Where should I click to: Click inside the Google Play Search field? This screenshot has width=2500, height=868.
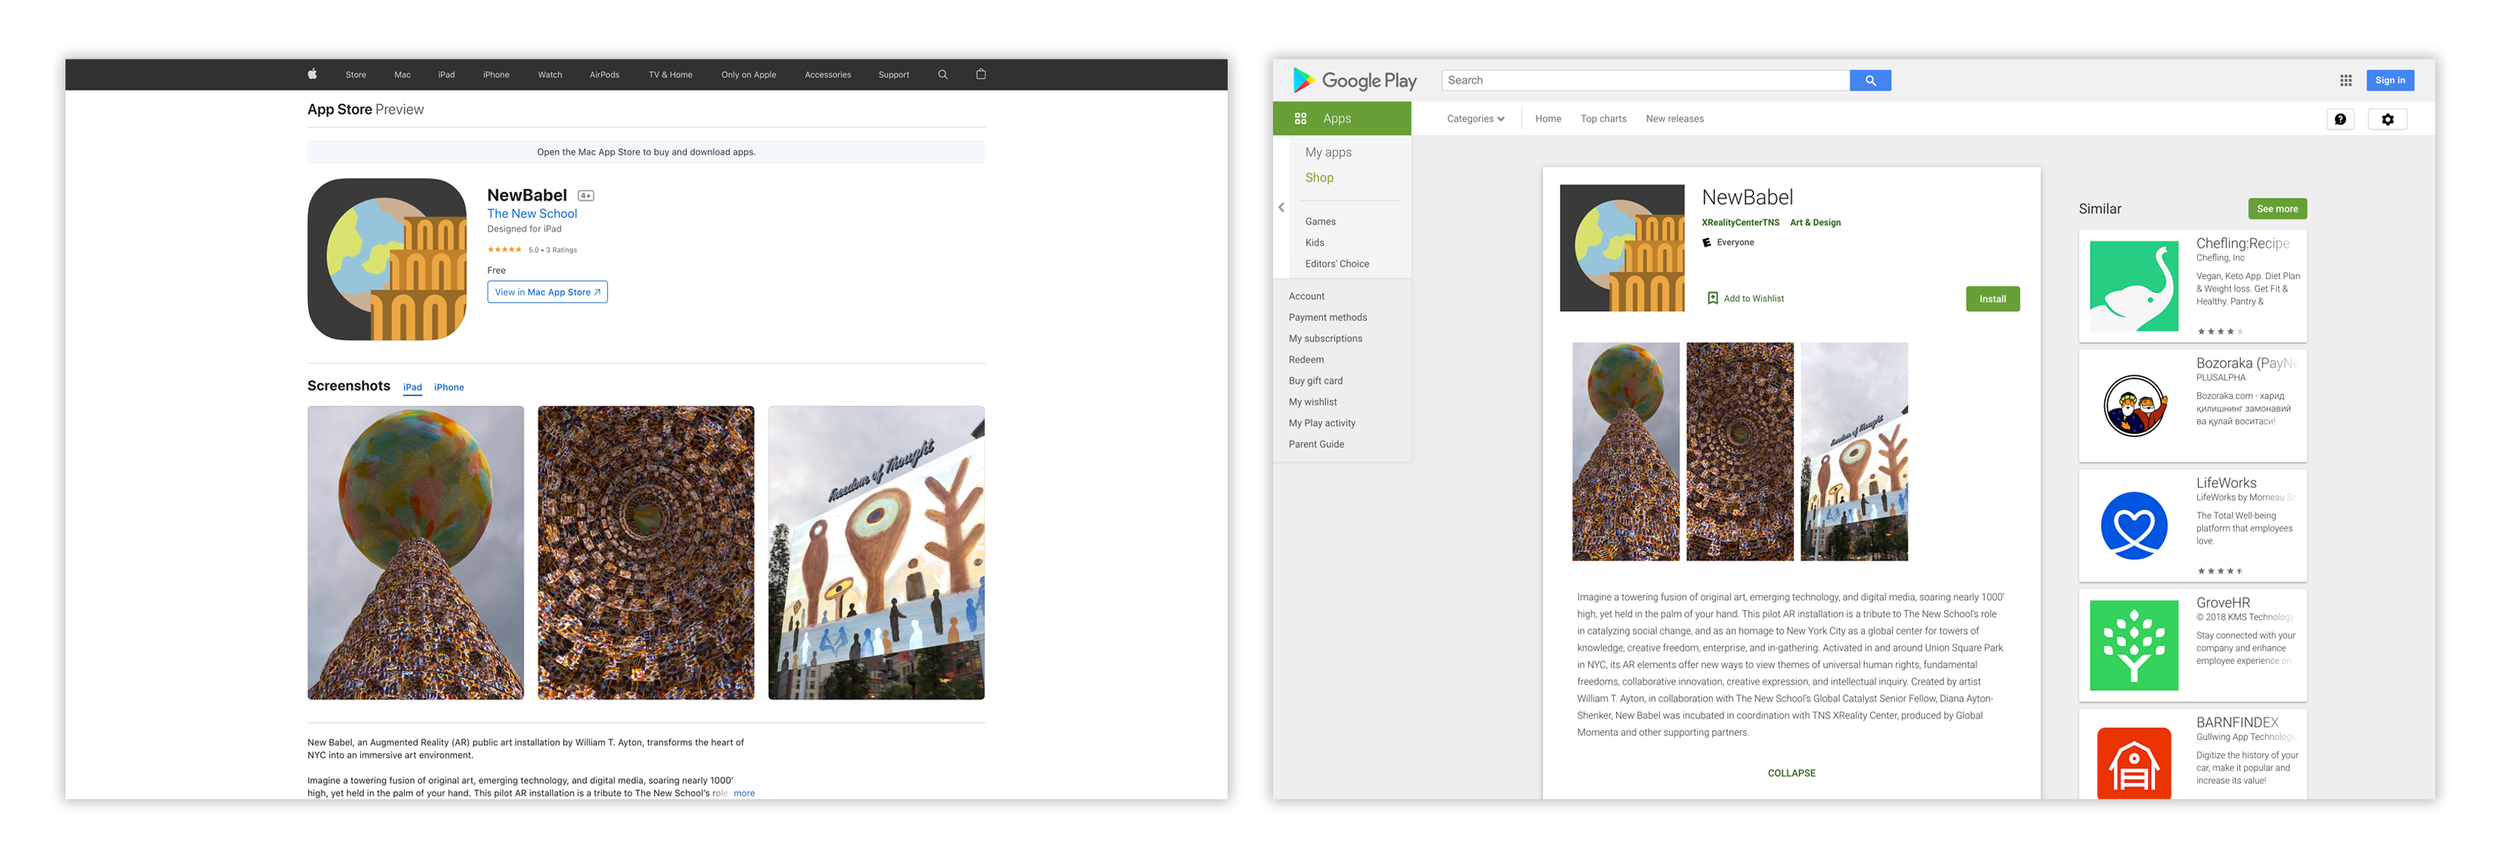(1645, 80)
